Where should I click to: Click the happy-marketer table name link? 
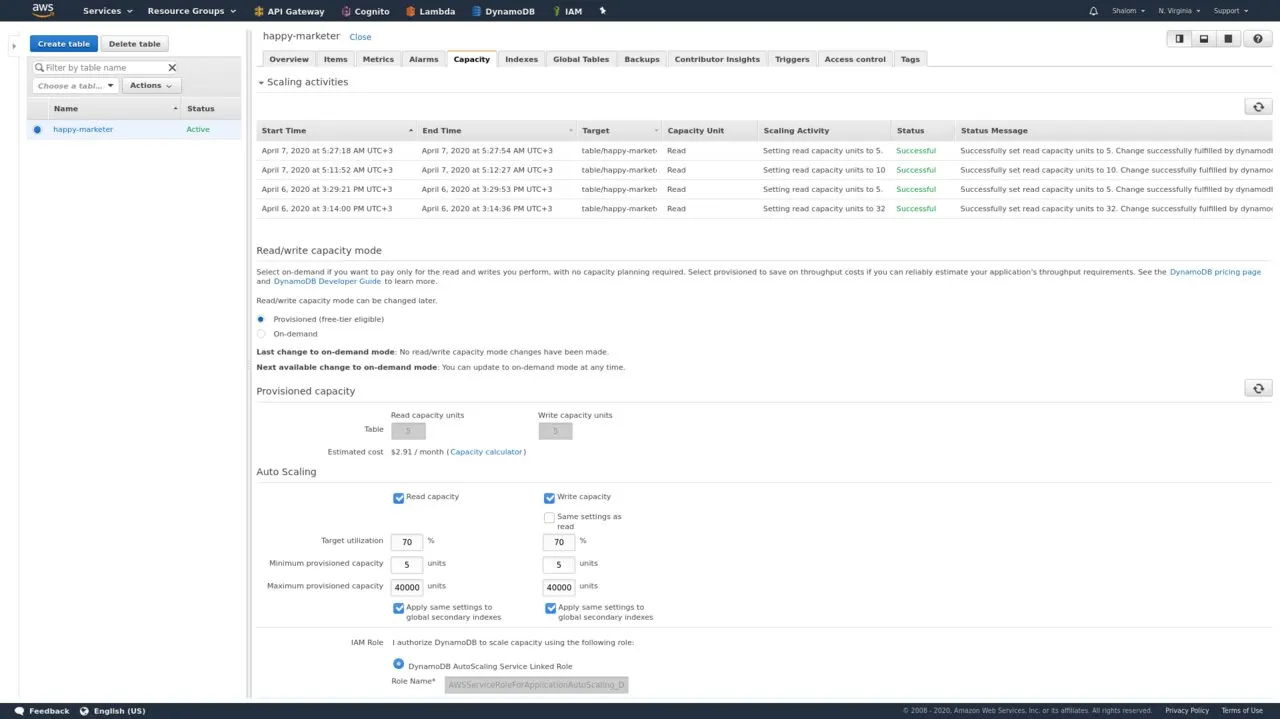pyautogui.click(x=83, y=129)
